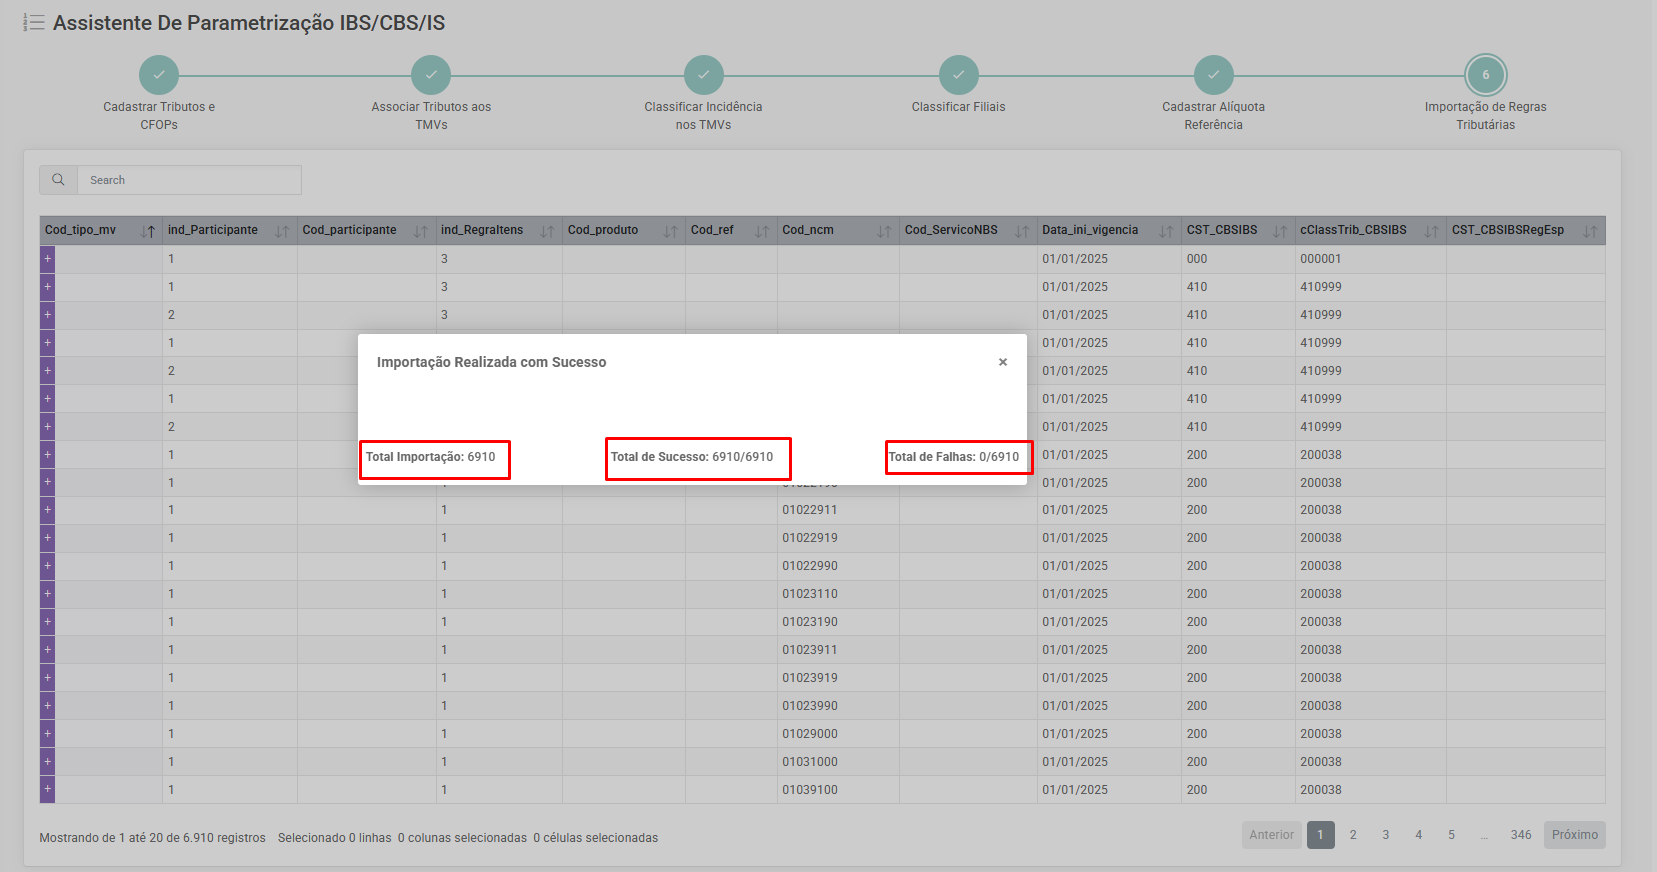Screen dimensions: 1657x872
Task: Click the Mostrando de 1 até 20 status text
Action: (x=153, y=838)
